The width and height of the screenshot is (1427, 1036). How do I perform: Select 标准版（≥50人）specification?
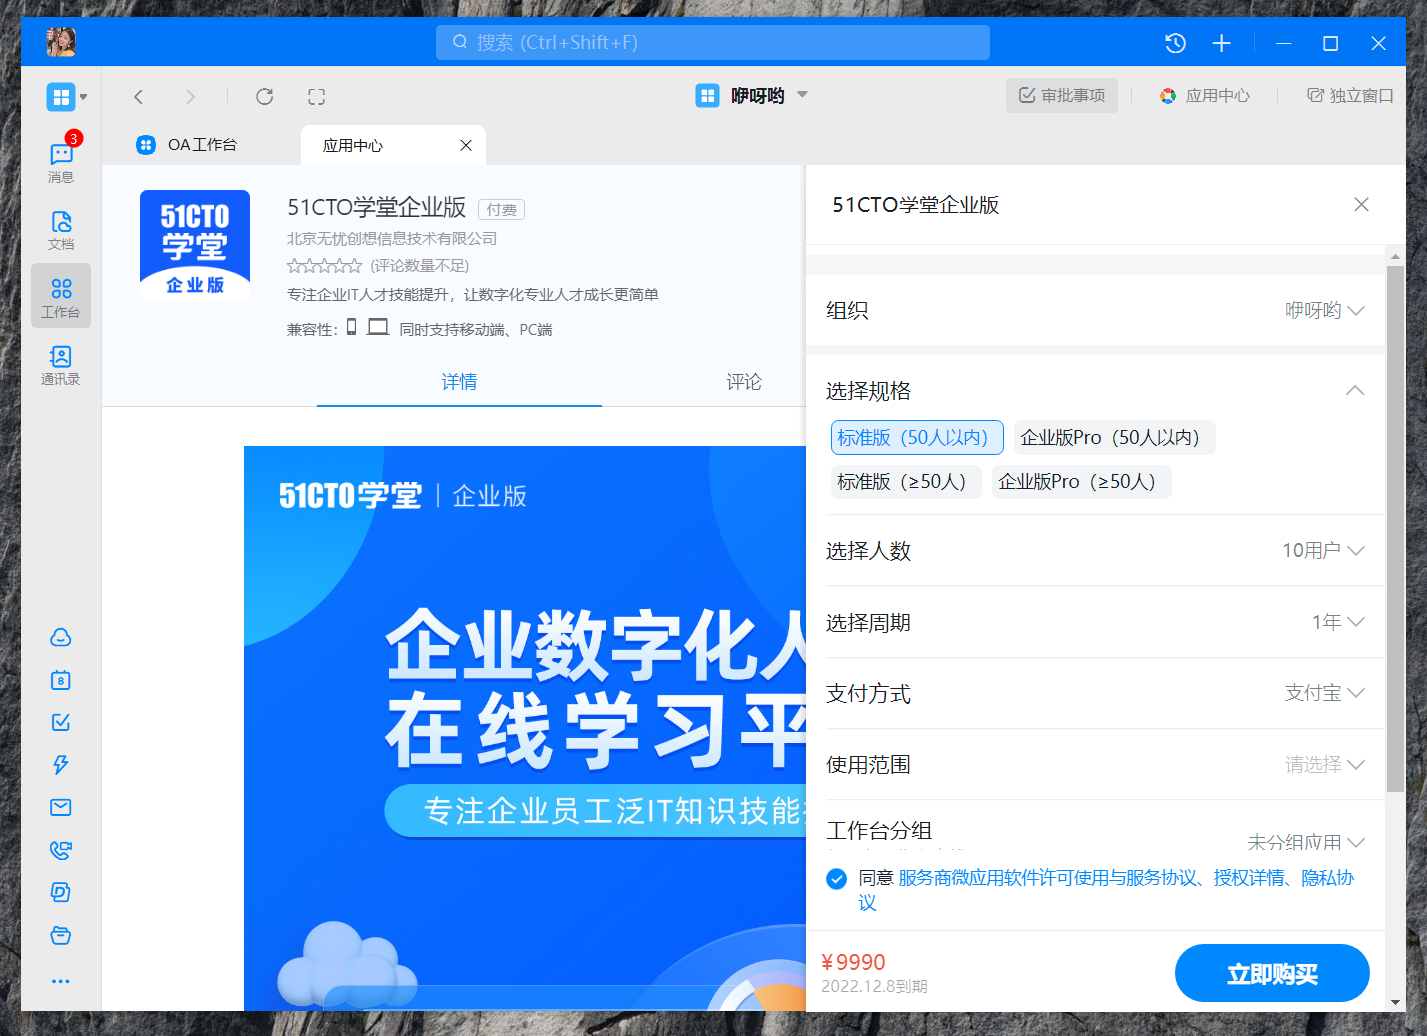pos(906,481)
